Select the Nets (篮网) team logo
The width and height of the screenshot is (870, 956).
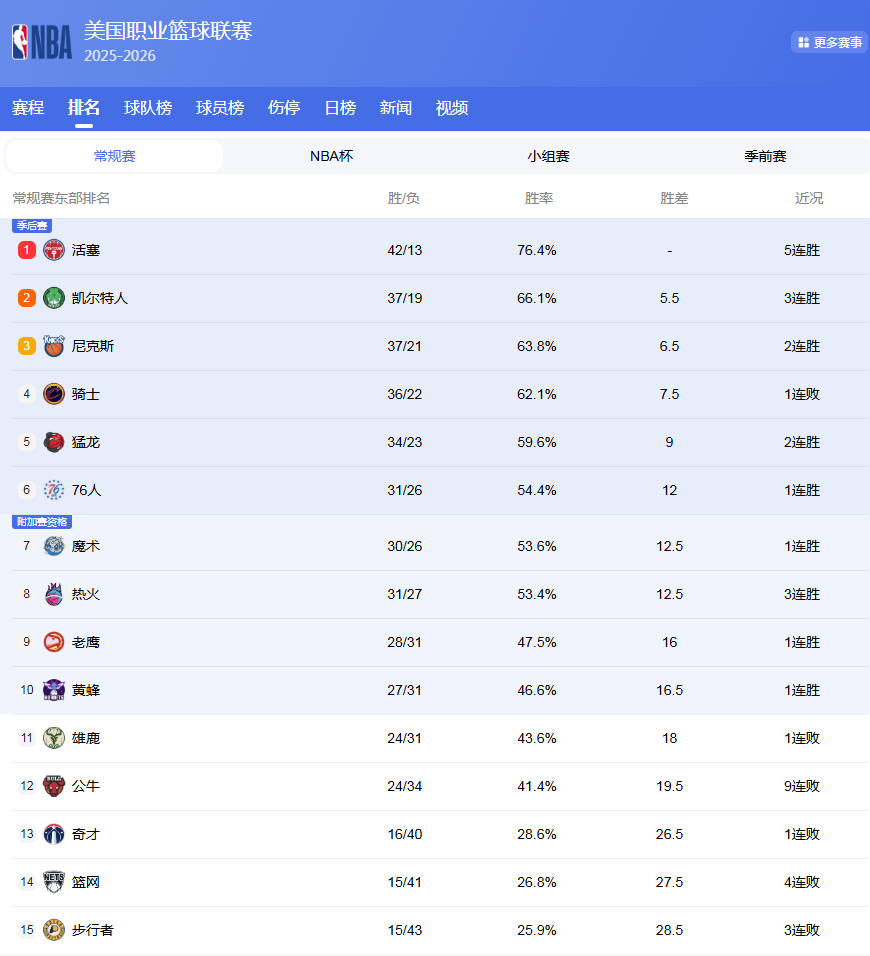(x=53, y=881)
